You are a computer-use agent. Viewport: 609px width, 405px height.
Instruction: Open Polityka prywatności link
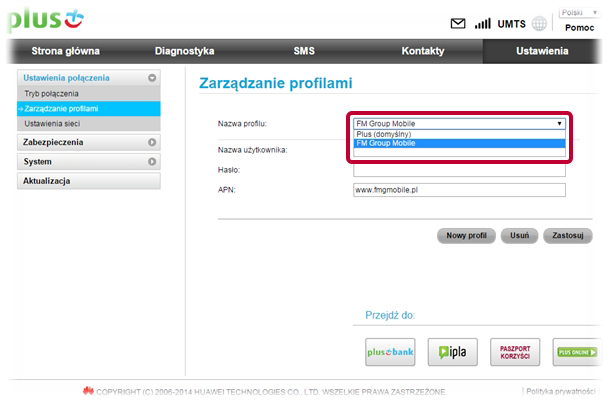pyautogui.click(x=560, y=391)
